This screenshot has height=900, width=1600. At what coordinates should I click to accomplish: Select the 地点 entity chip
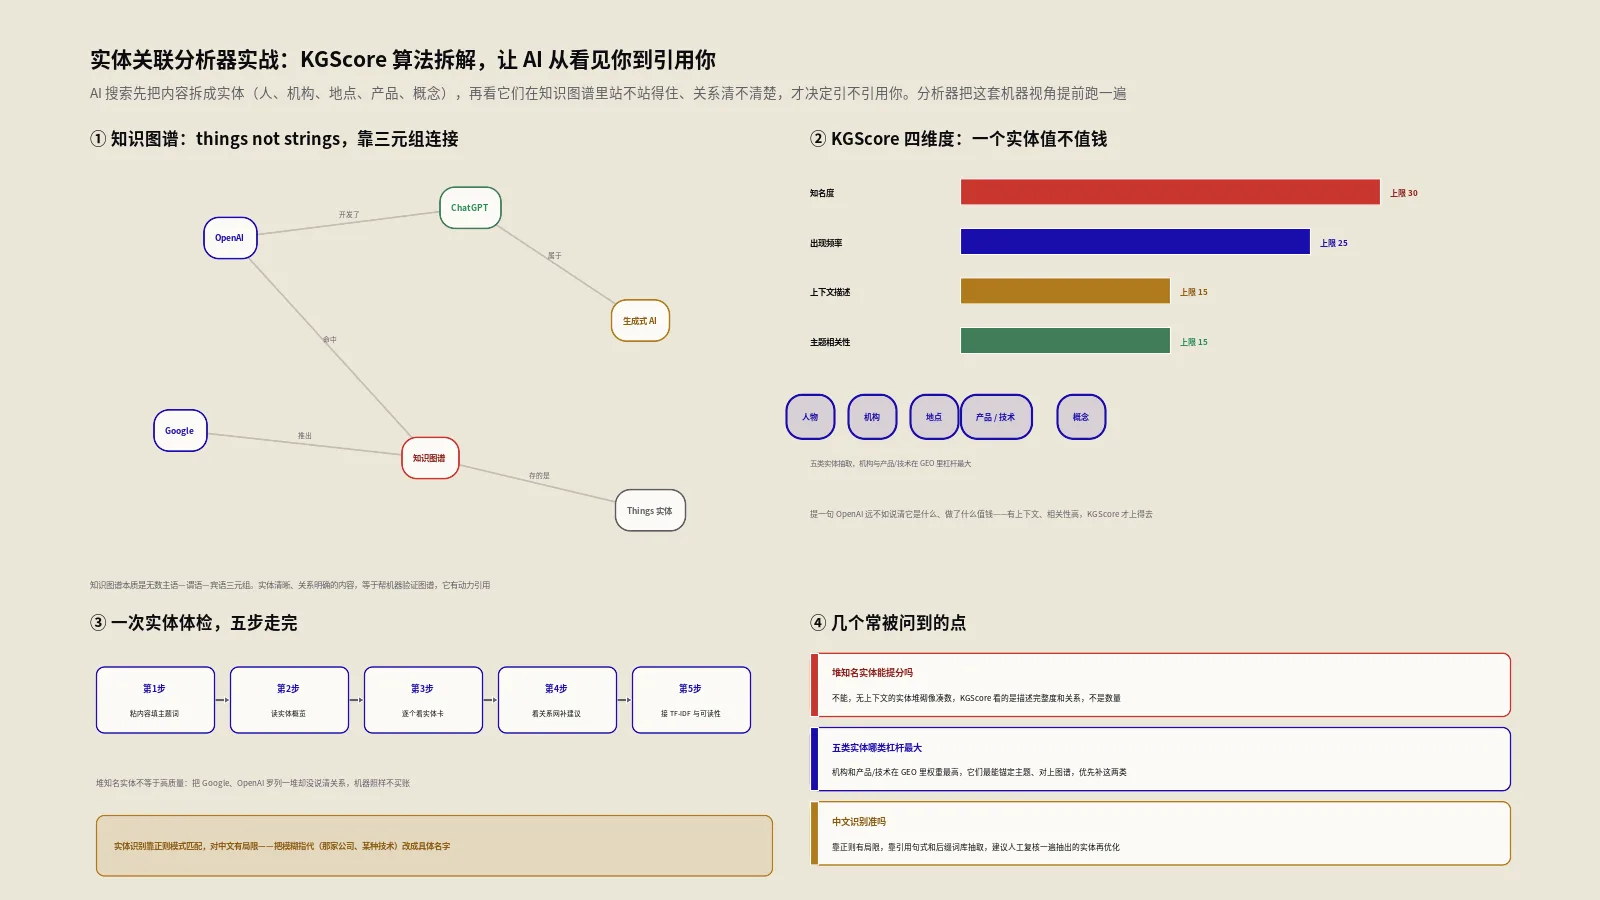(934, 417)
